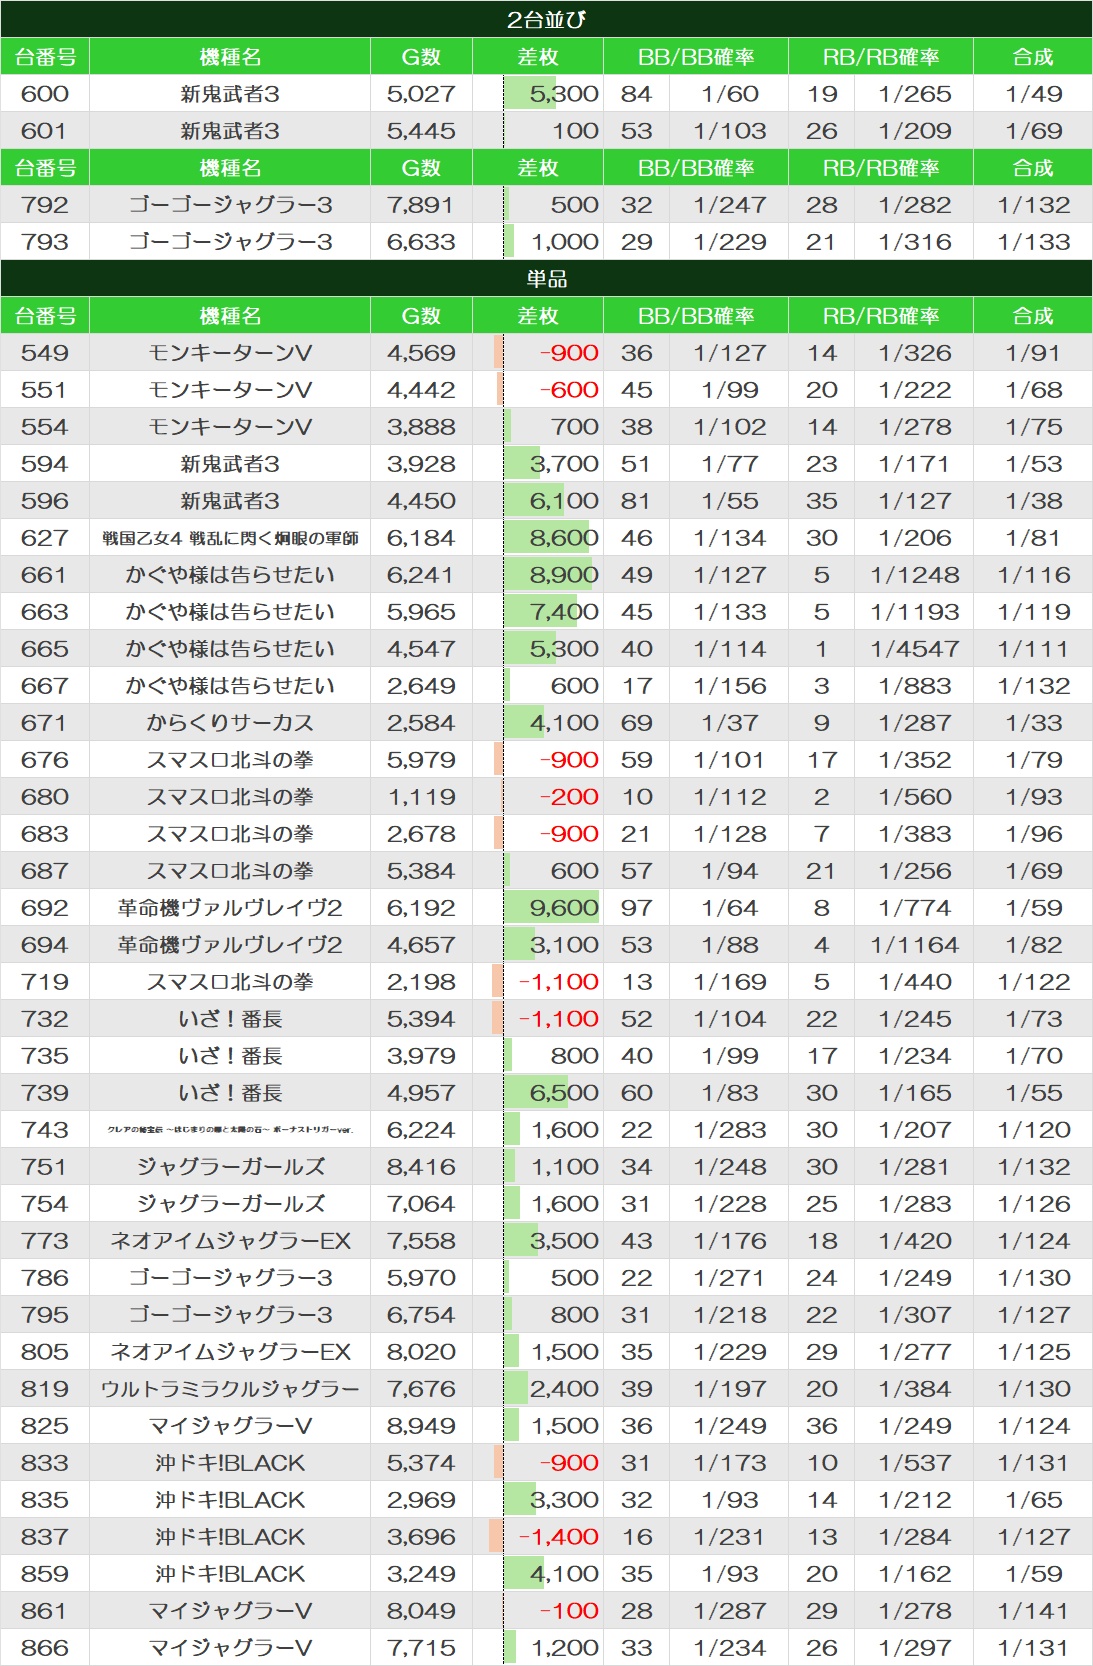This screenshot has width=1093, height=1666.
Task: Click モンキーターンV in row 554
Action: pyautogui.click(x=230, y=427)
